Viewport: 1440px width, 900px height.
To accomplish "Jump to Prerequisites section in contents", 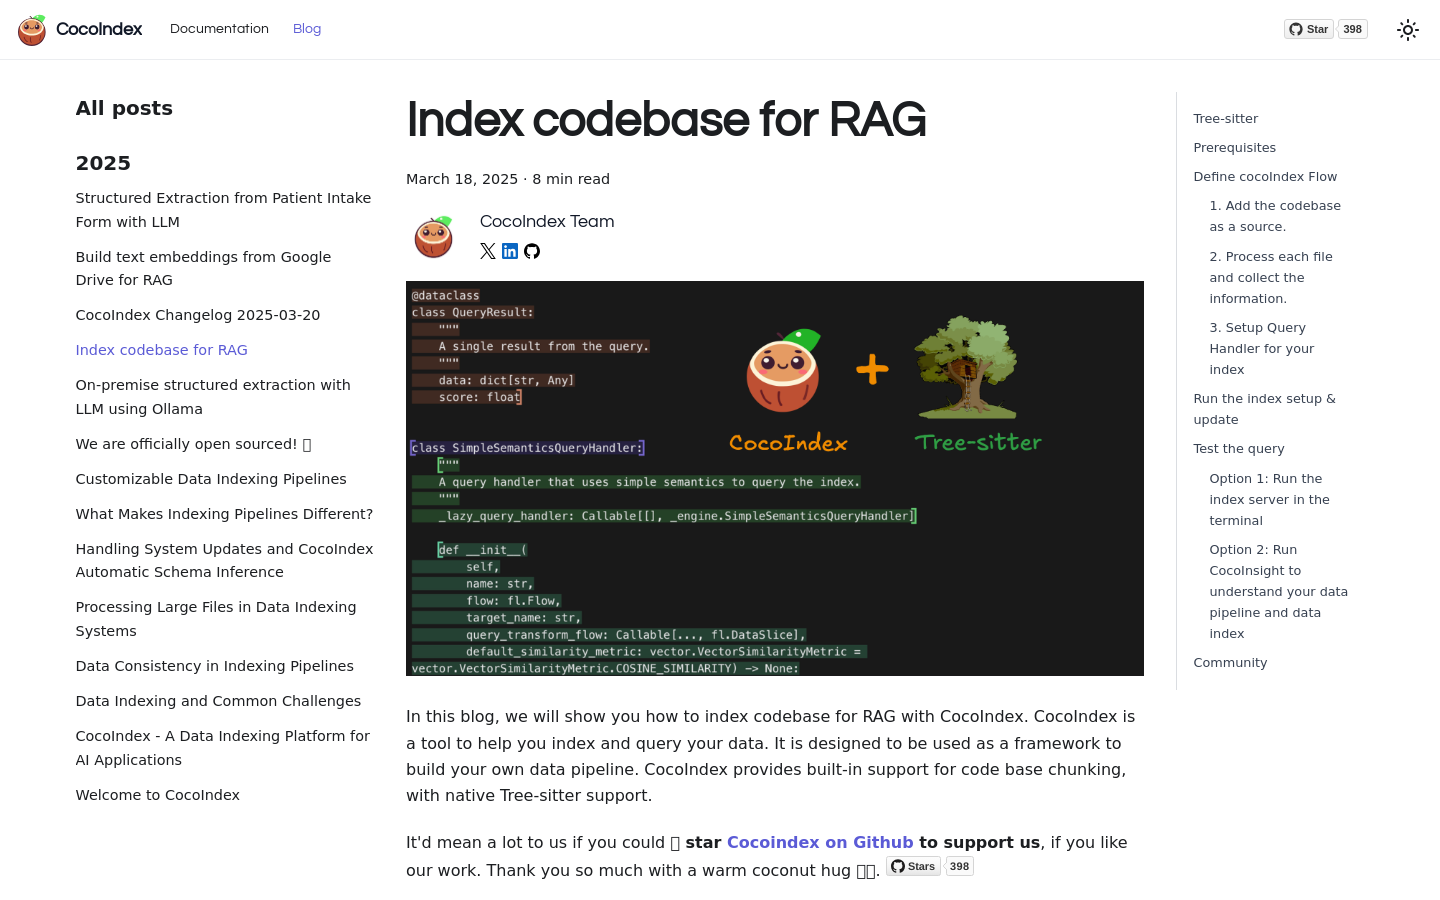I will click(x=1235, y=148).
